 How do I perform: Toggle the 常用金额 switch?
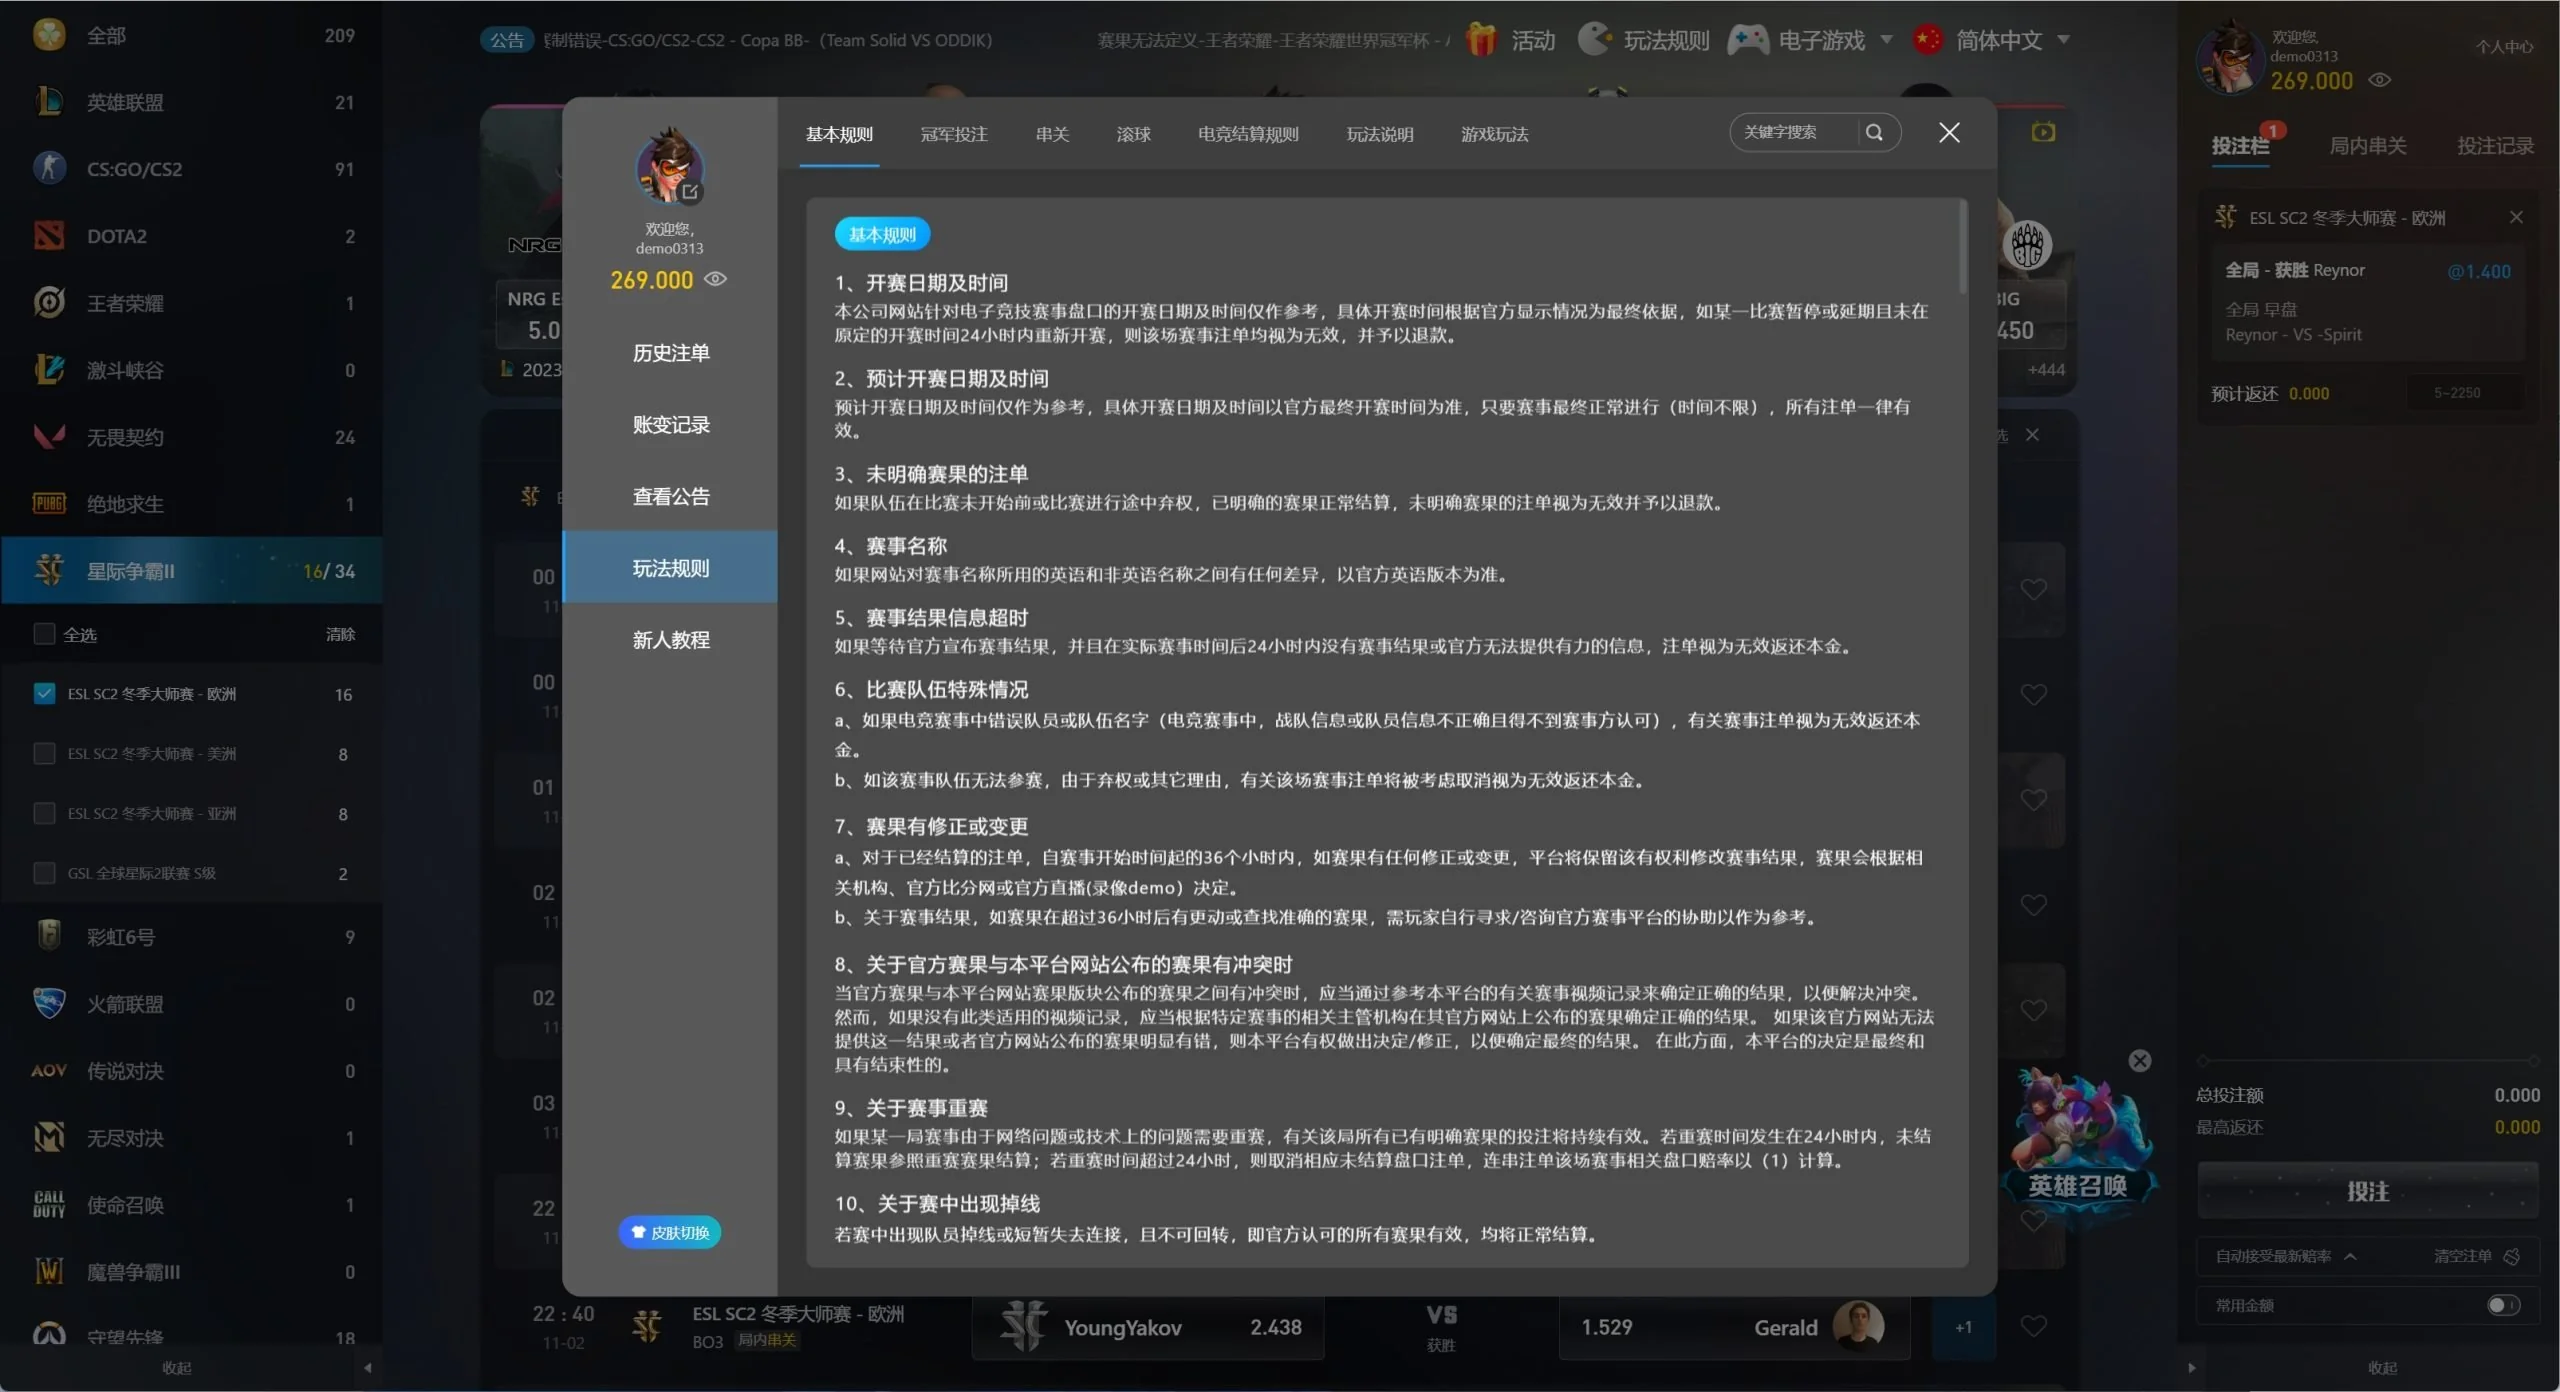pyautogui.click(x=2503, y=1305)
